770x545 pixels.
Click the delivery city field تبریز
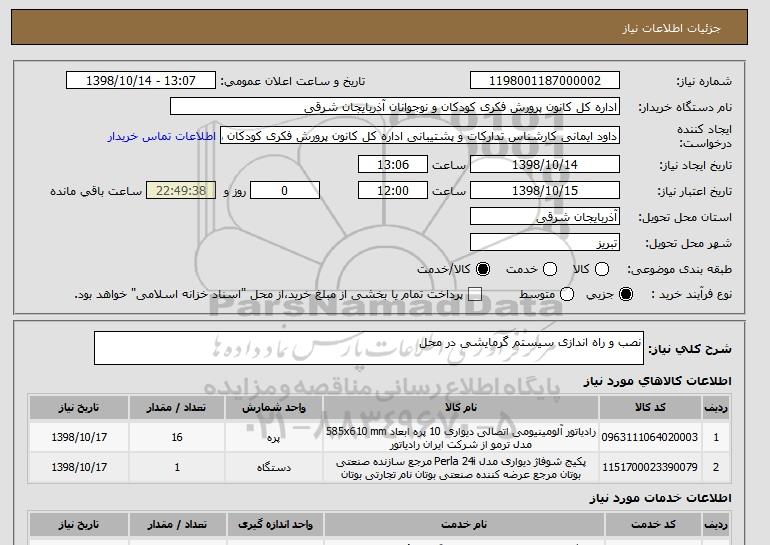[545, 243]
